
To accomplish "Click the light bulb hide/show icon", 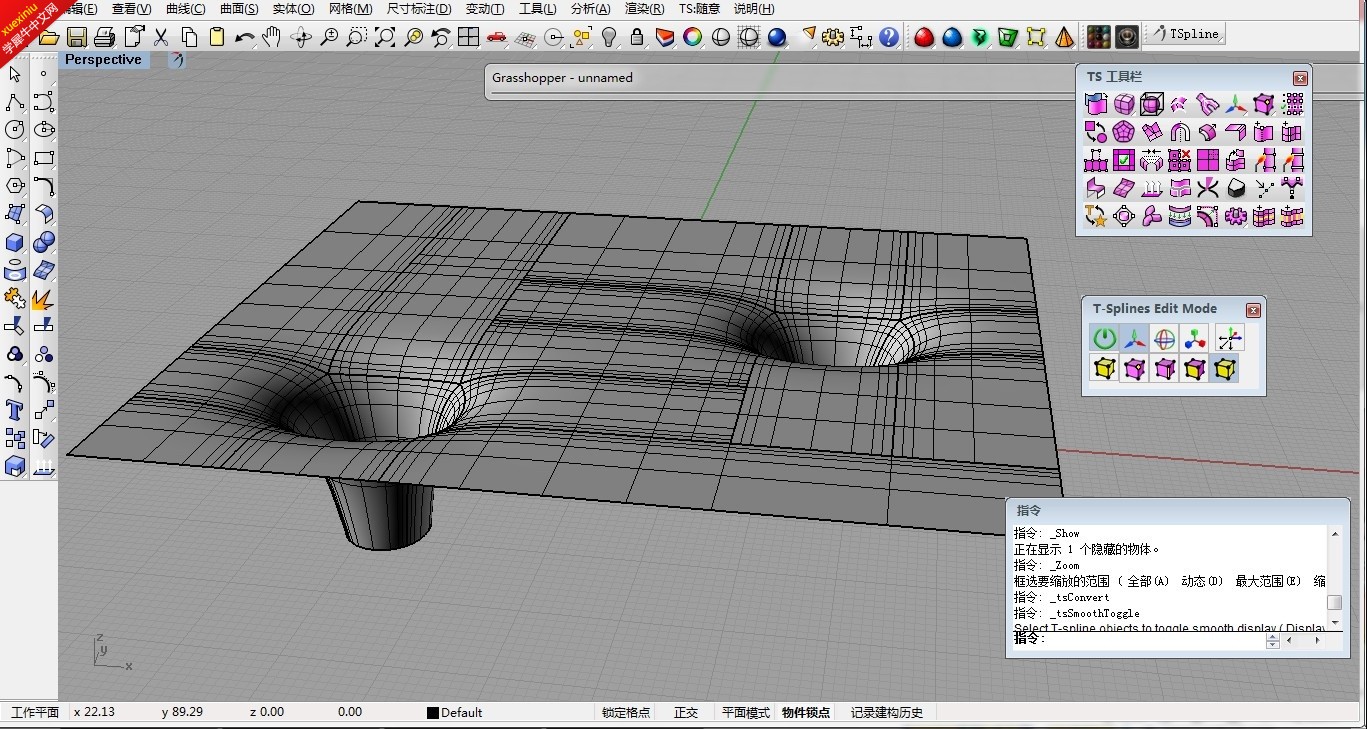I will tap(609, 38).
